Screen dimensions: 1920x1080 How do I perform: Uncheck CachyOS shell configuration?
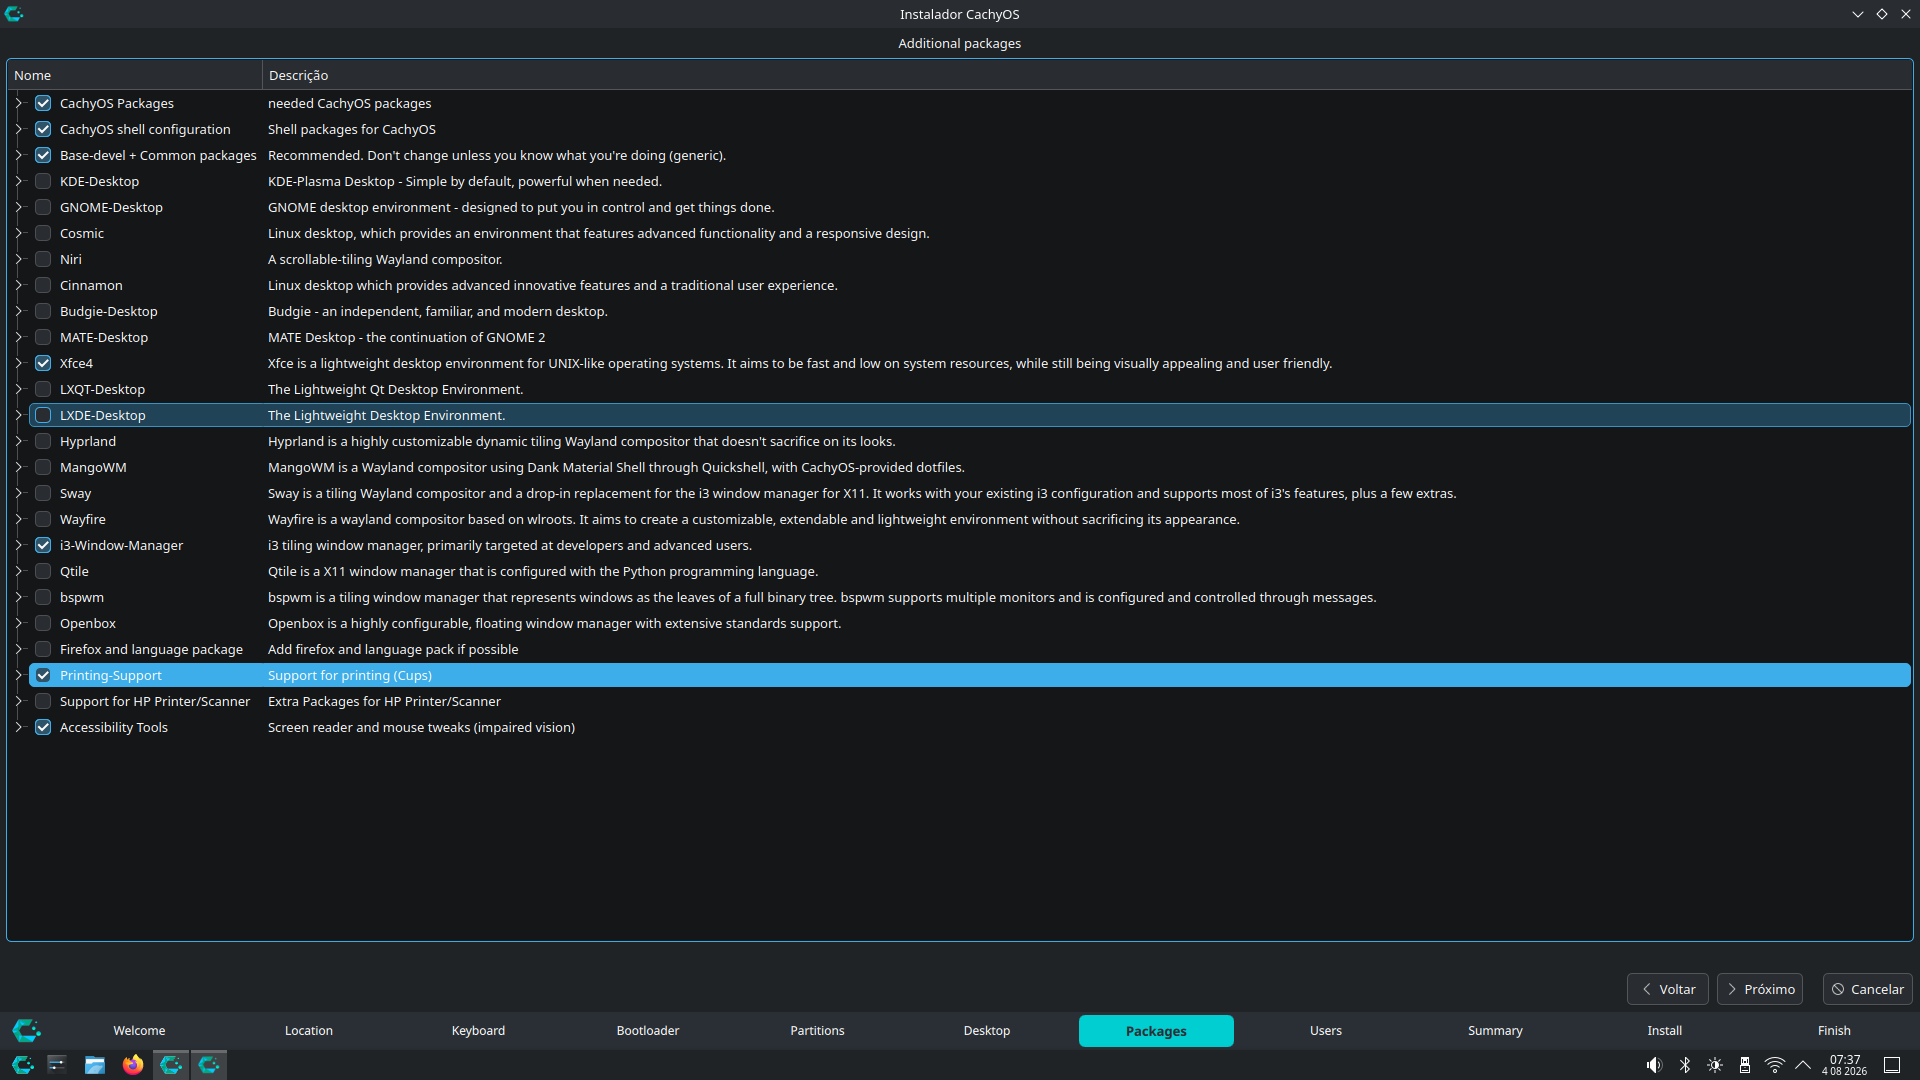tap(43, 129)
